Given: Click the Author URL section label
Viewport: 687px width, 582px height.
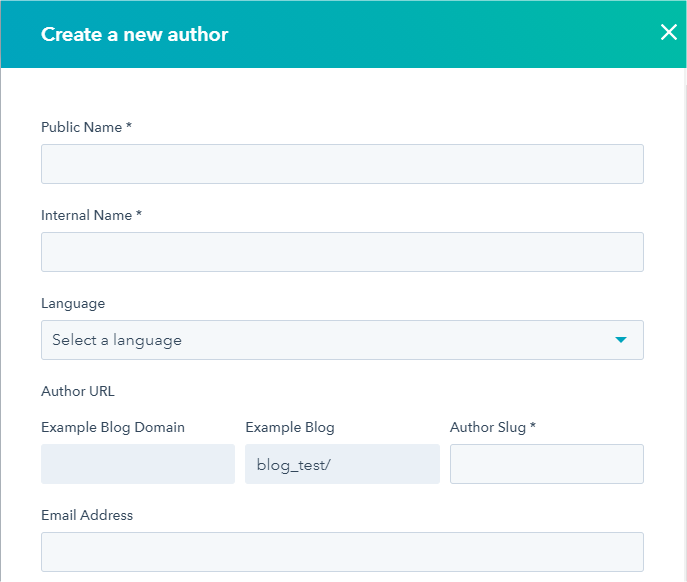Looking at the screenshot, I should click(78, 391).
